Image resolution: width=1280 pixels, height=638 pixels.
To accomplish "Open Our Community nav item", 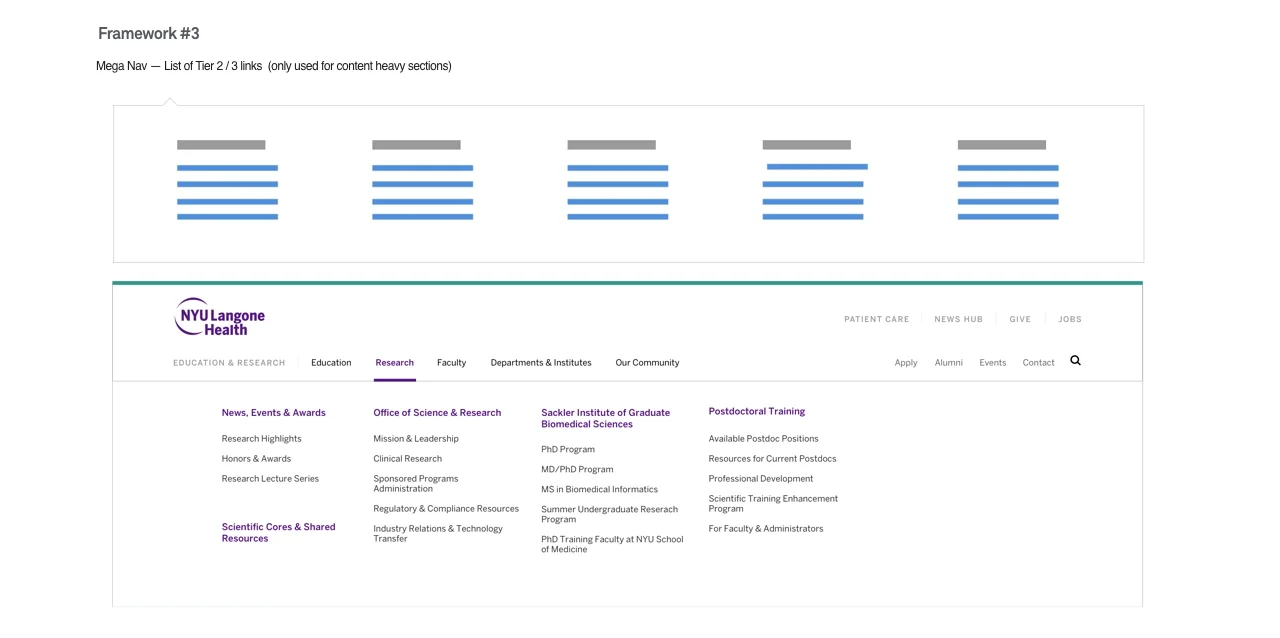I will (x=647, y=363).
